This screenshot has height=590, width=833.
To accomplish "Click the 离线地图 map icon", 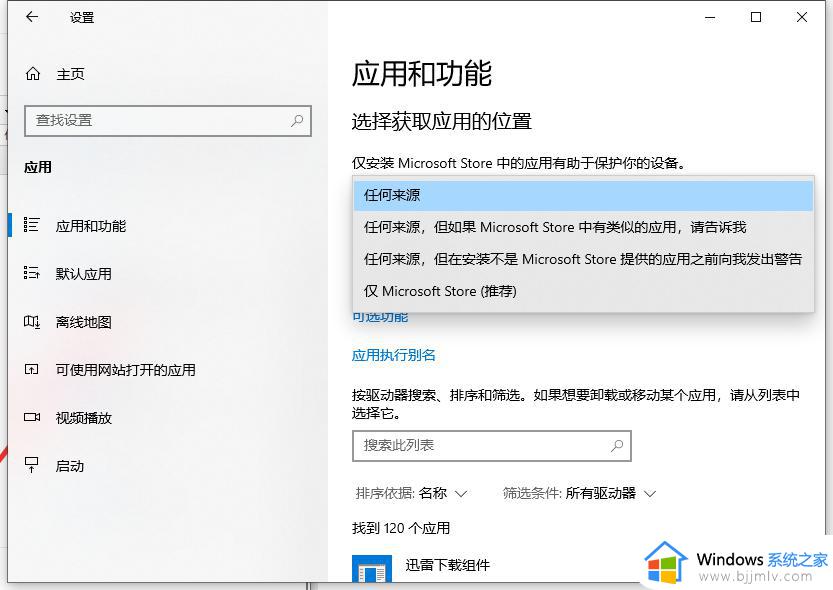I will tap(31, 321).
